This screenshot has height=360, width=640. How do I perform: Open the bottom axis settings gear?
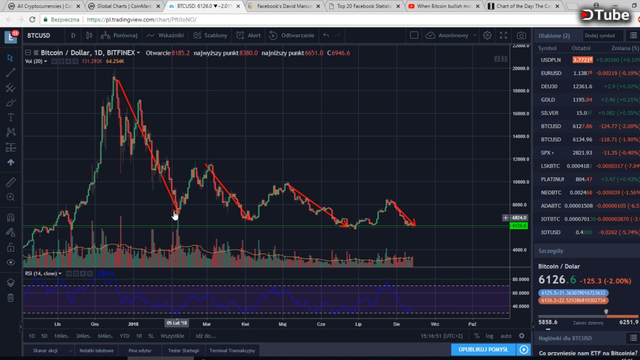(522, 336)
